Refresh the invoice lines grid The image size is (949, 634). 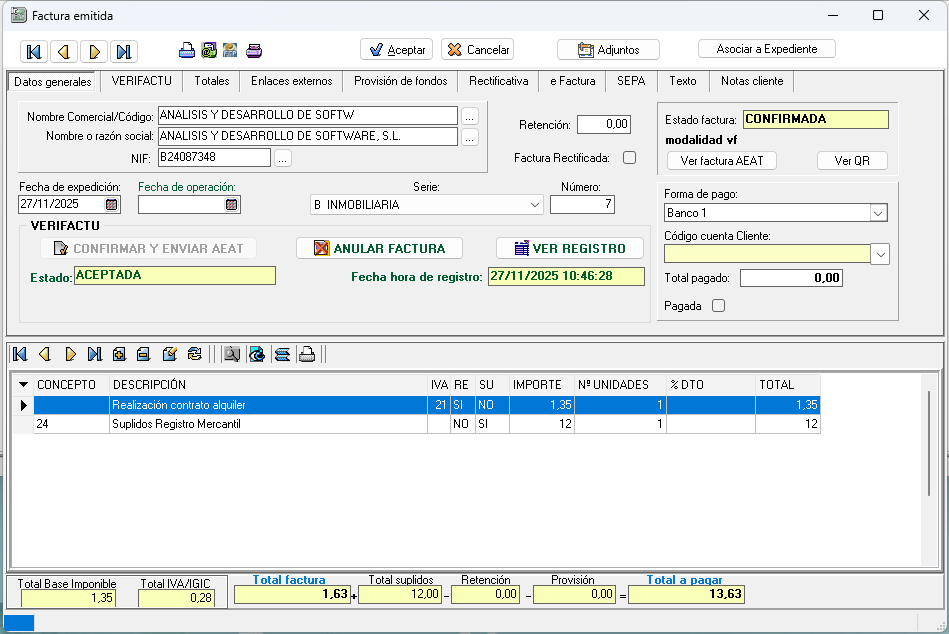tap(194, 354)
